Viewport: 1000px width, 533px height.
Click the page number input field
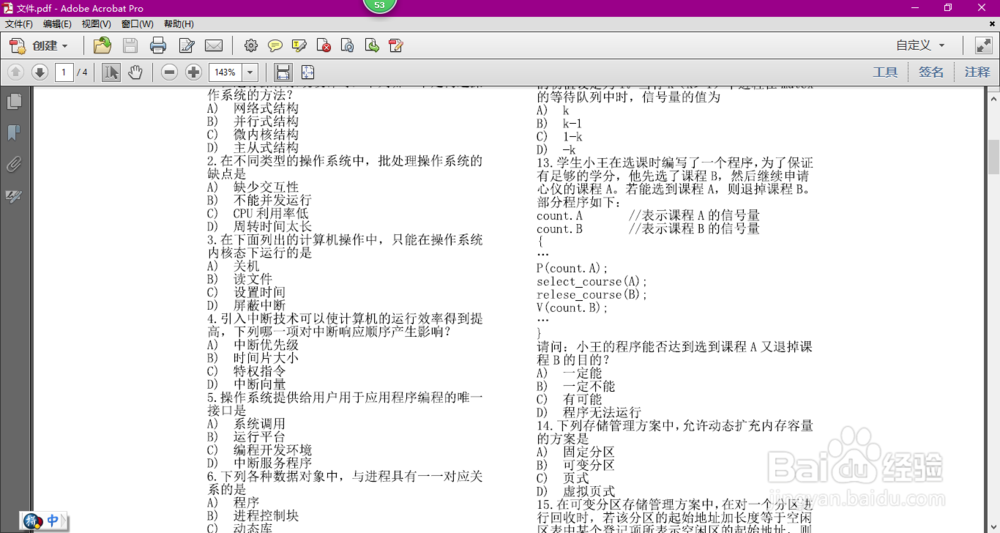[x=63, y=72]
